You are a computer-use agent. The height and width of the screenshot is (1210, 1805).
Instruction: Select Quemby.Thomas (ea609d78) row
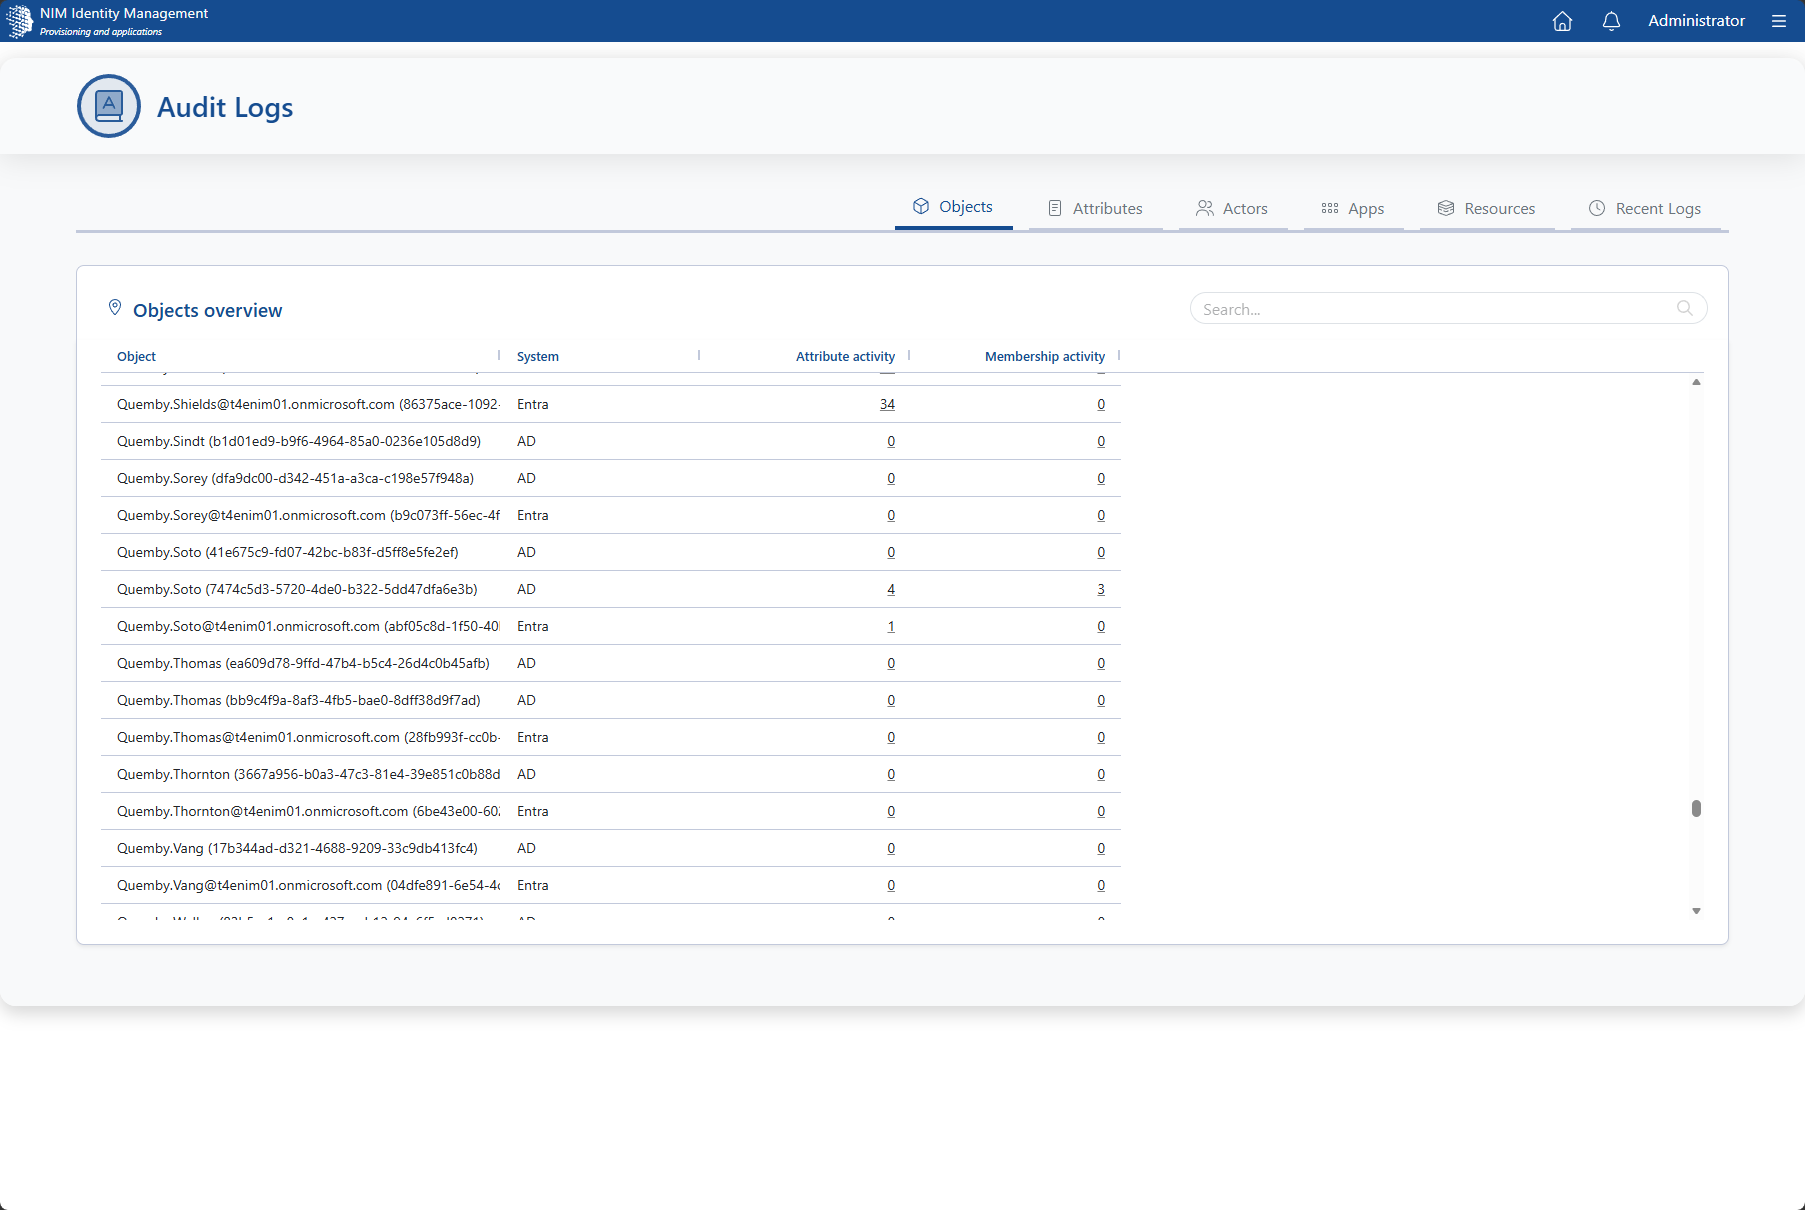click(611, 663)
